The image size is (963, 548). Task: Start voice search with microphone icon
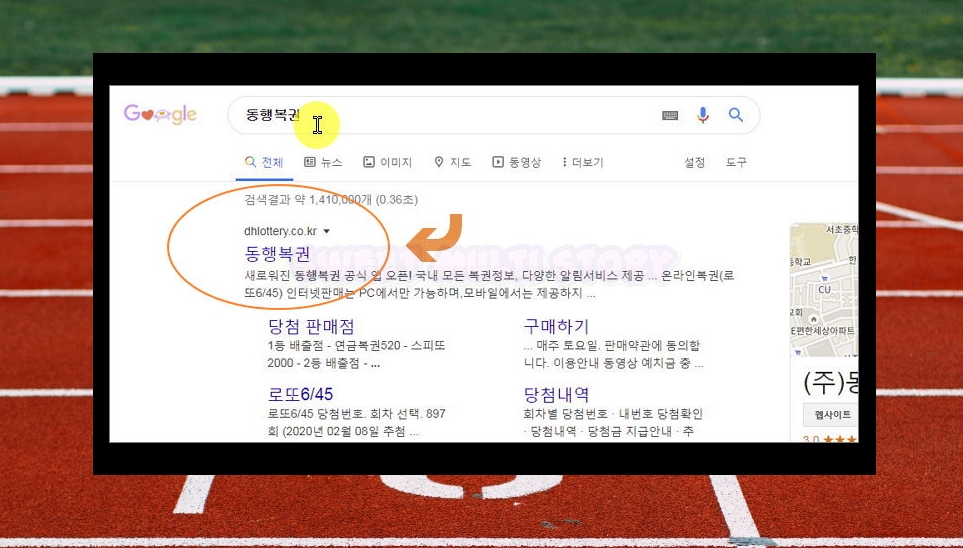point(703,115)
